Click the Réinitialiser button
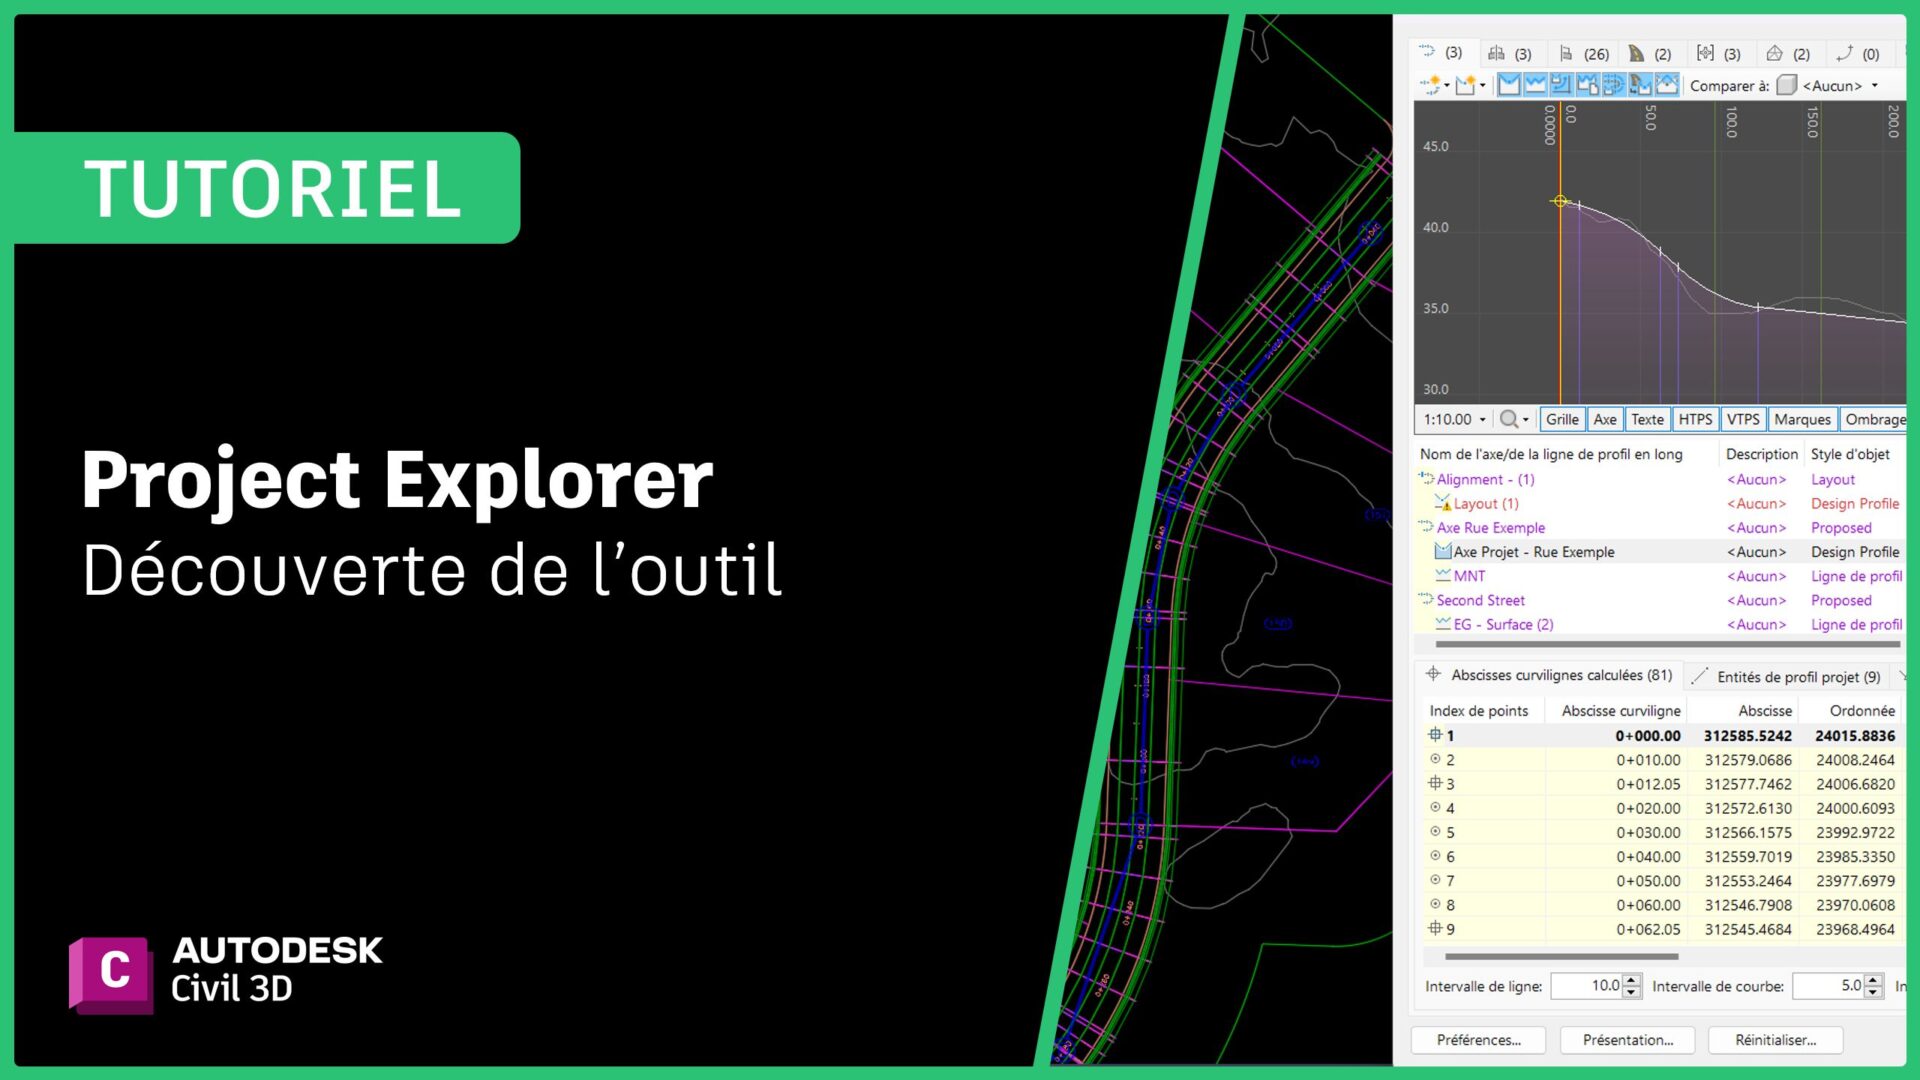1920x1080 pixels. pos(1777,1039)
